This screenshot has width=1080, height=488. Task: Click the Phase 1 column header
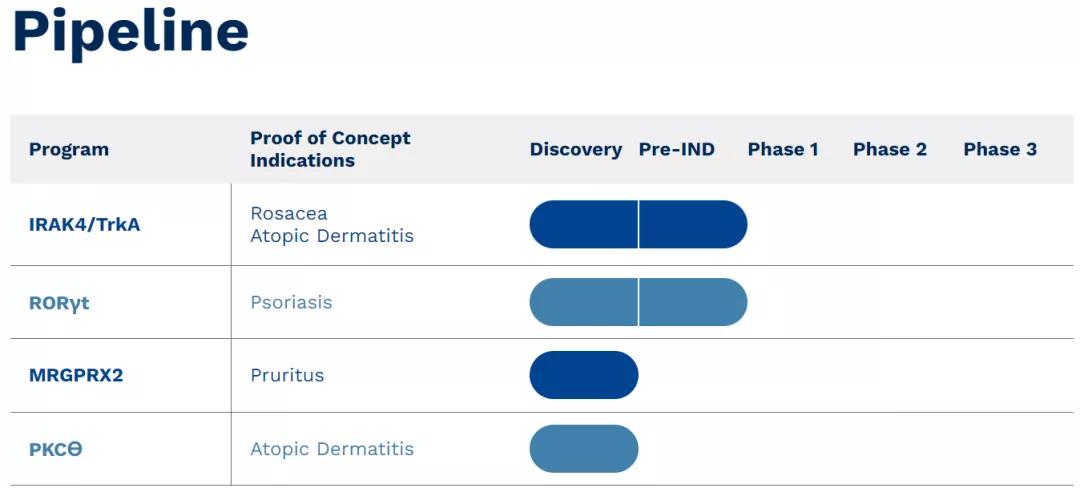pos(783,150)
